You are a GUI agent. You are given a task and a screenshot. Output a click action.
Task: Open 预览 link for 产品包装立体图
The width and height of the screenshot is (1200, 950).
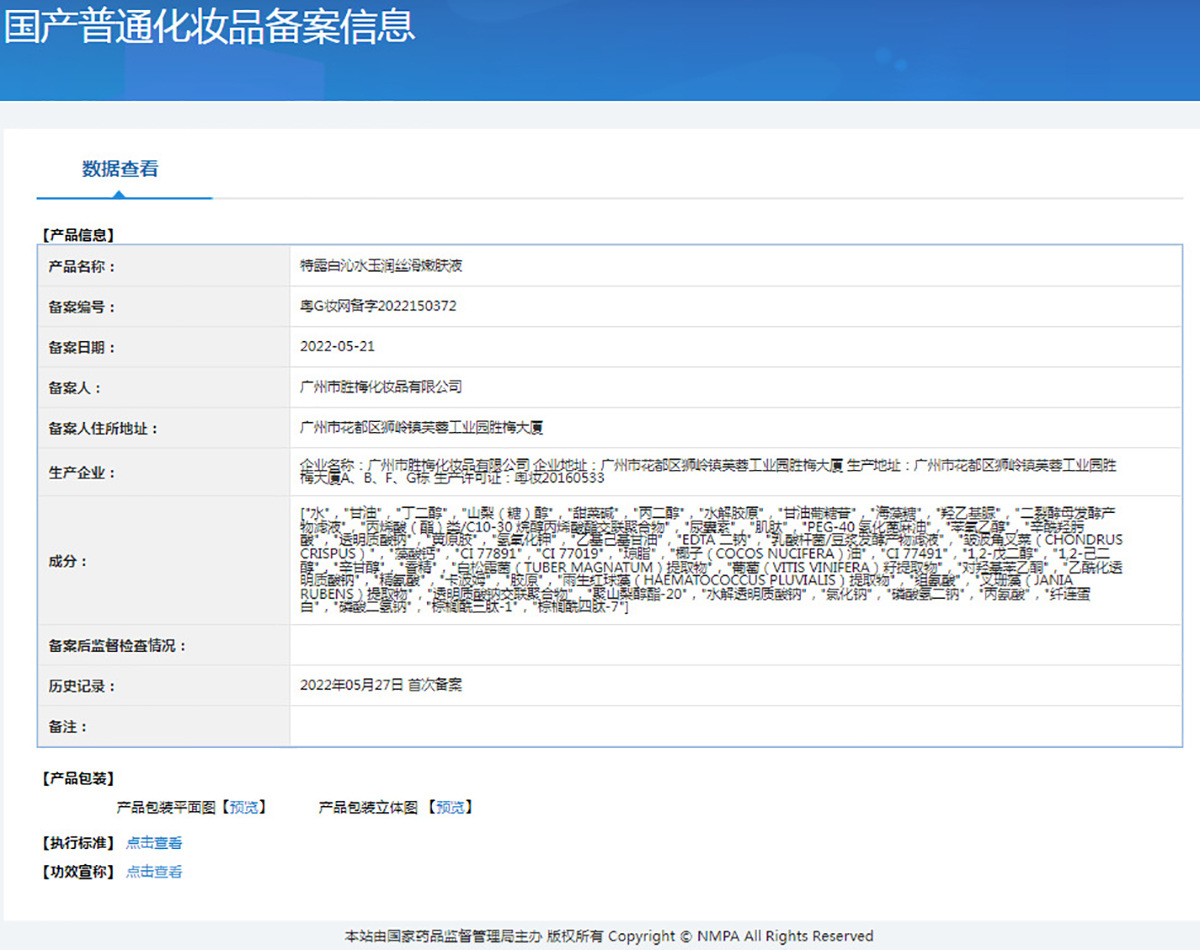pyautogui.click(x=450, y=807)
